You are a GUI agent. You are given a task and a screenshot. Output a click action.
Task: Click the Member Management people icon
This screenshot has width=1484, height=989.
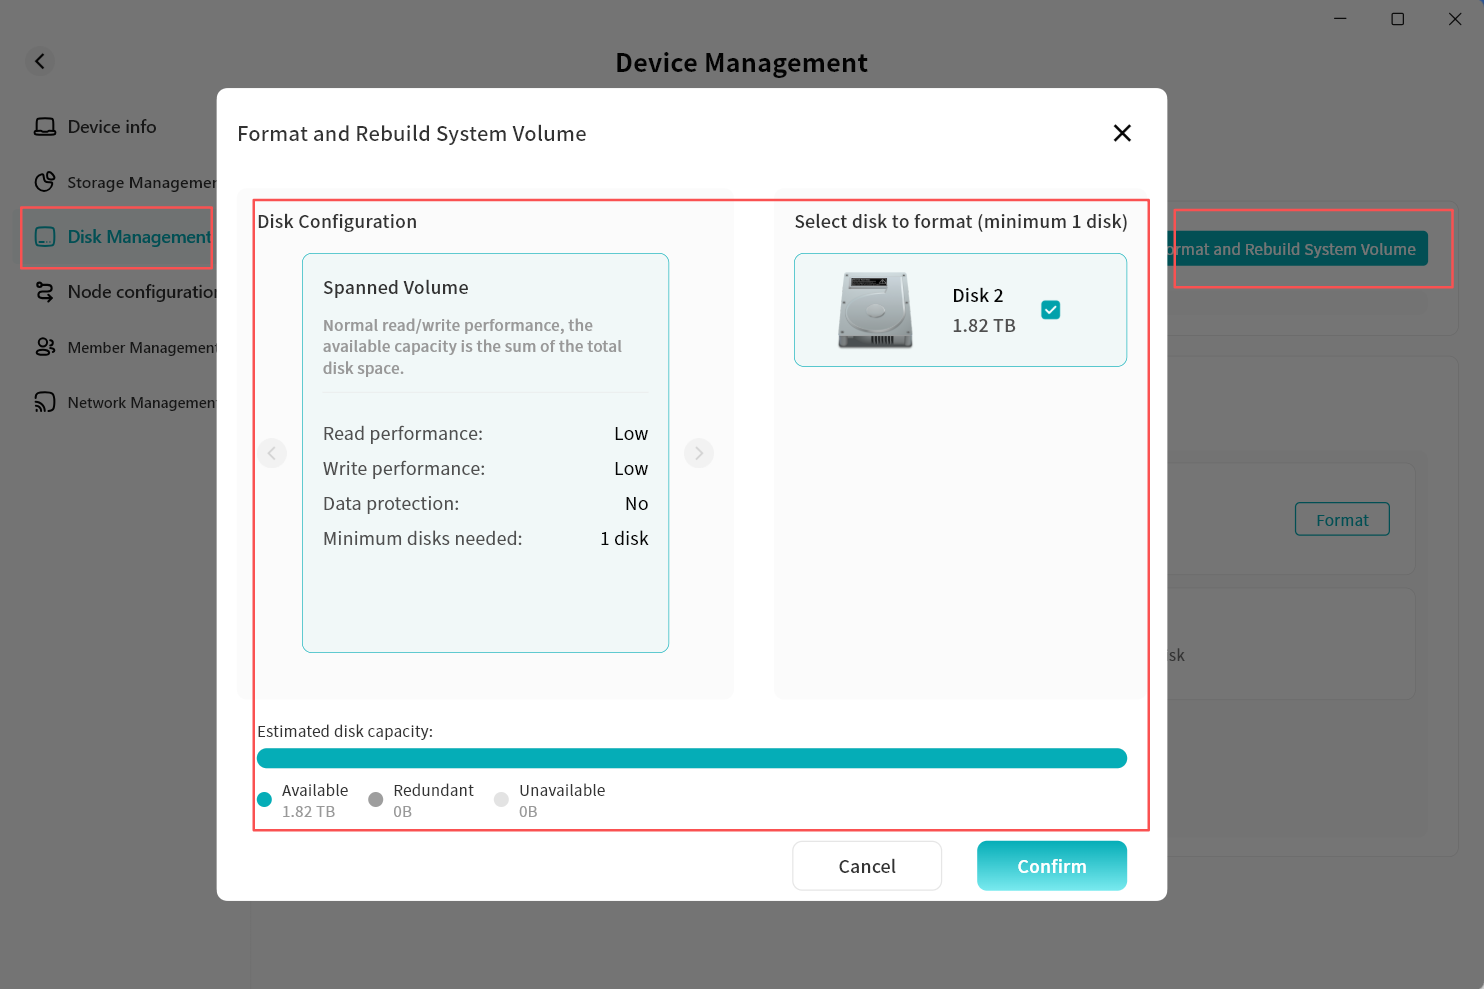(45, 347)
